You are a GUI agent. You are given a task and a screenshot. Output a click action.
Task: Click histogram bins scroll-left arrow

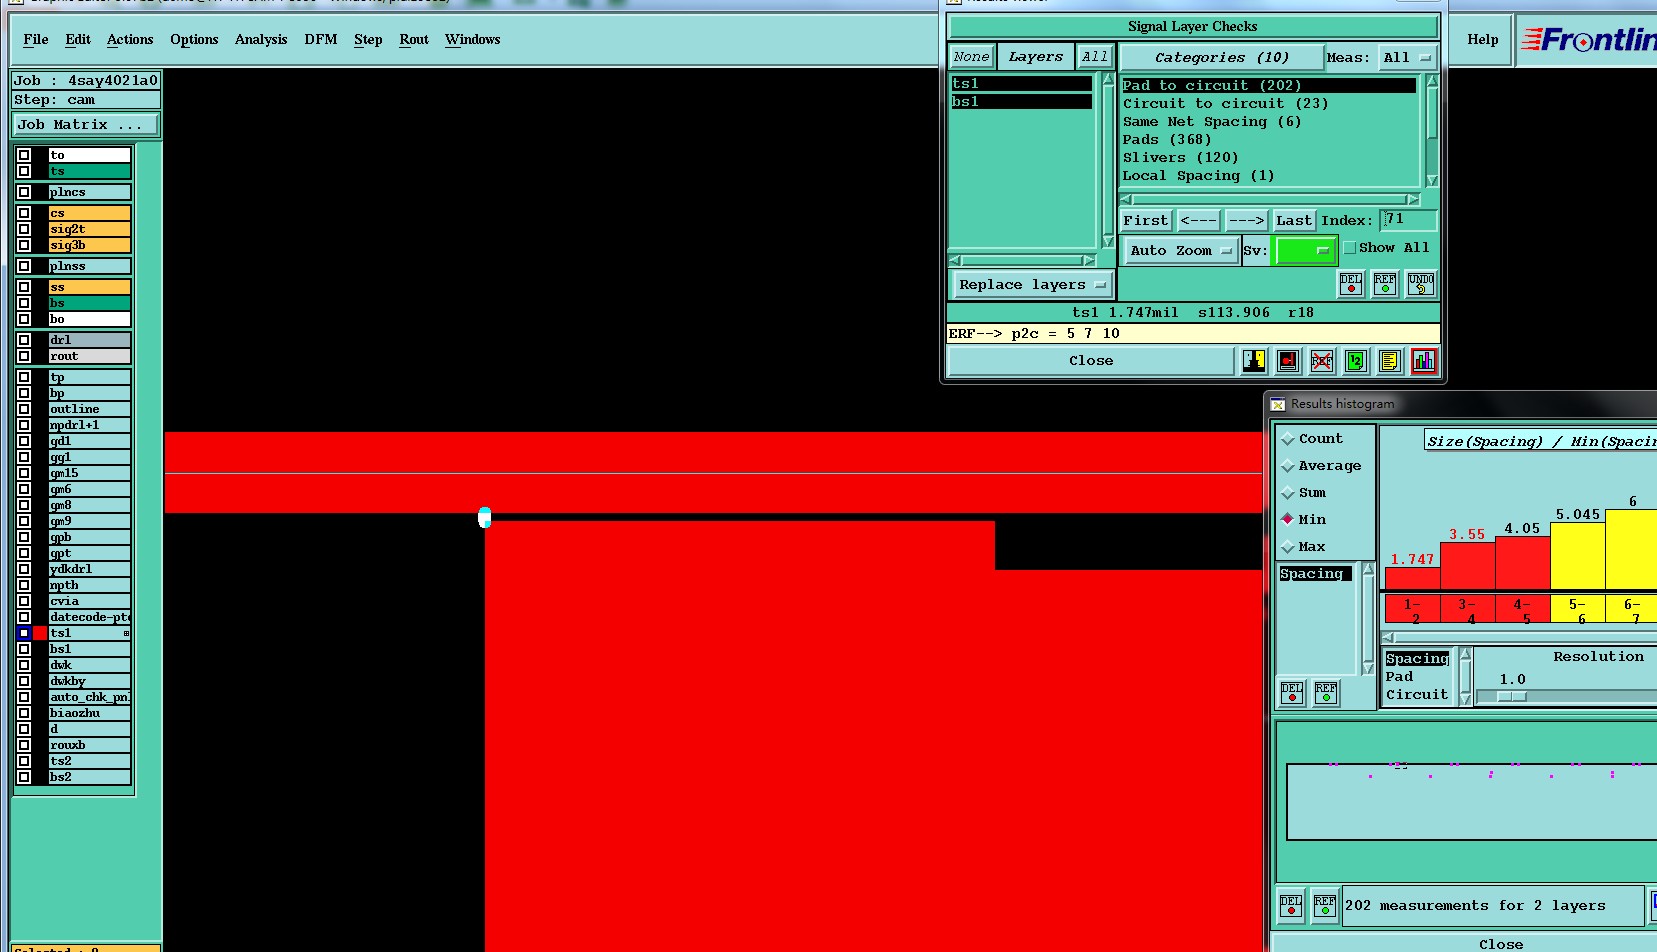tap(1388, 637)
